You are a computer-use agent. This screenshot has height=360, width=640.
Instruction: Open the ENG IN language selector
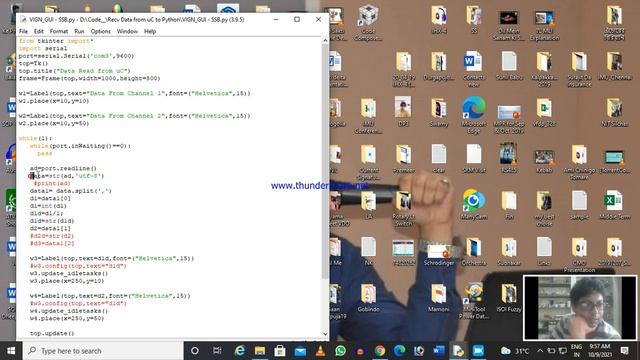click(576, 351)
